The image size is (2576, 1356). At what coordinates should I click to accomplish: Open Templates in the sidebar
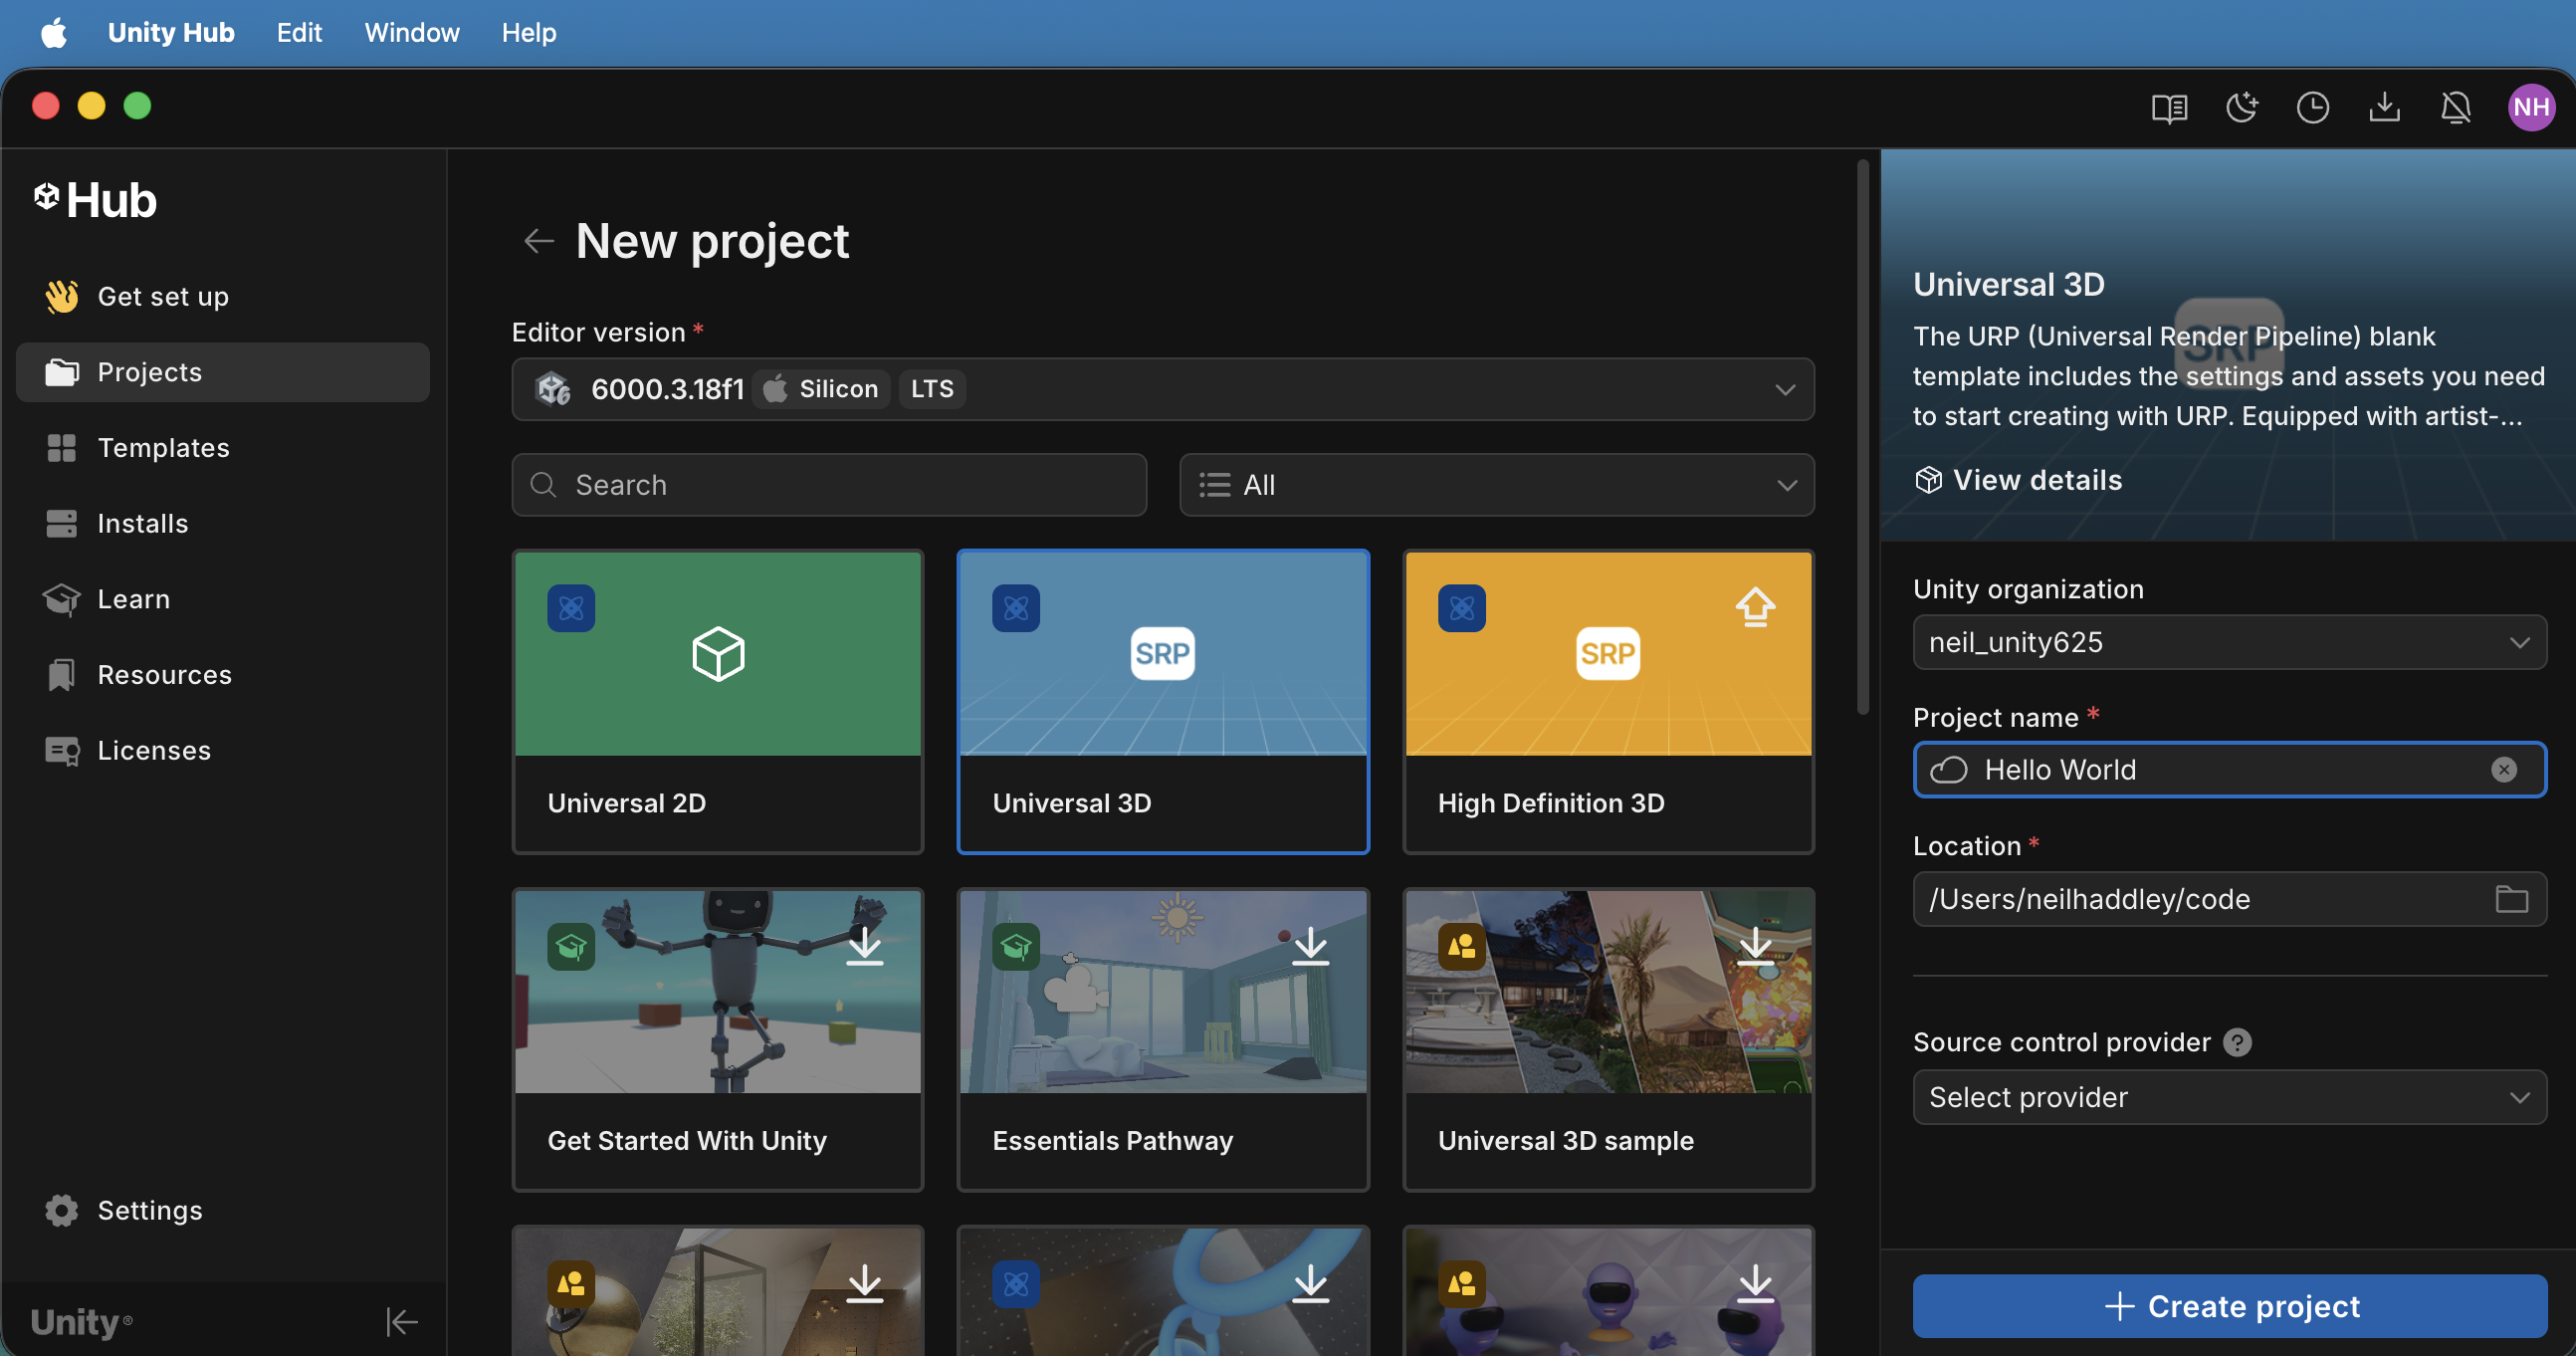pyautogui.click(x=223, y=448)
